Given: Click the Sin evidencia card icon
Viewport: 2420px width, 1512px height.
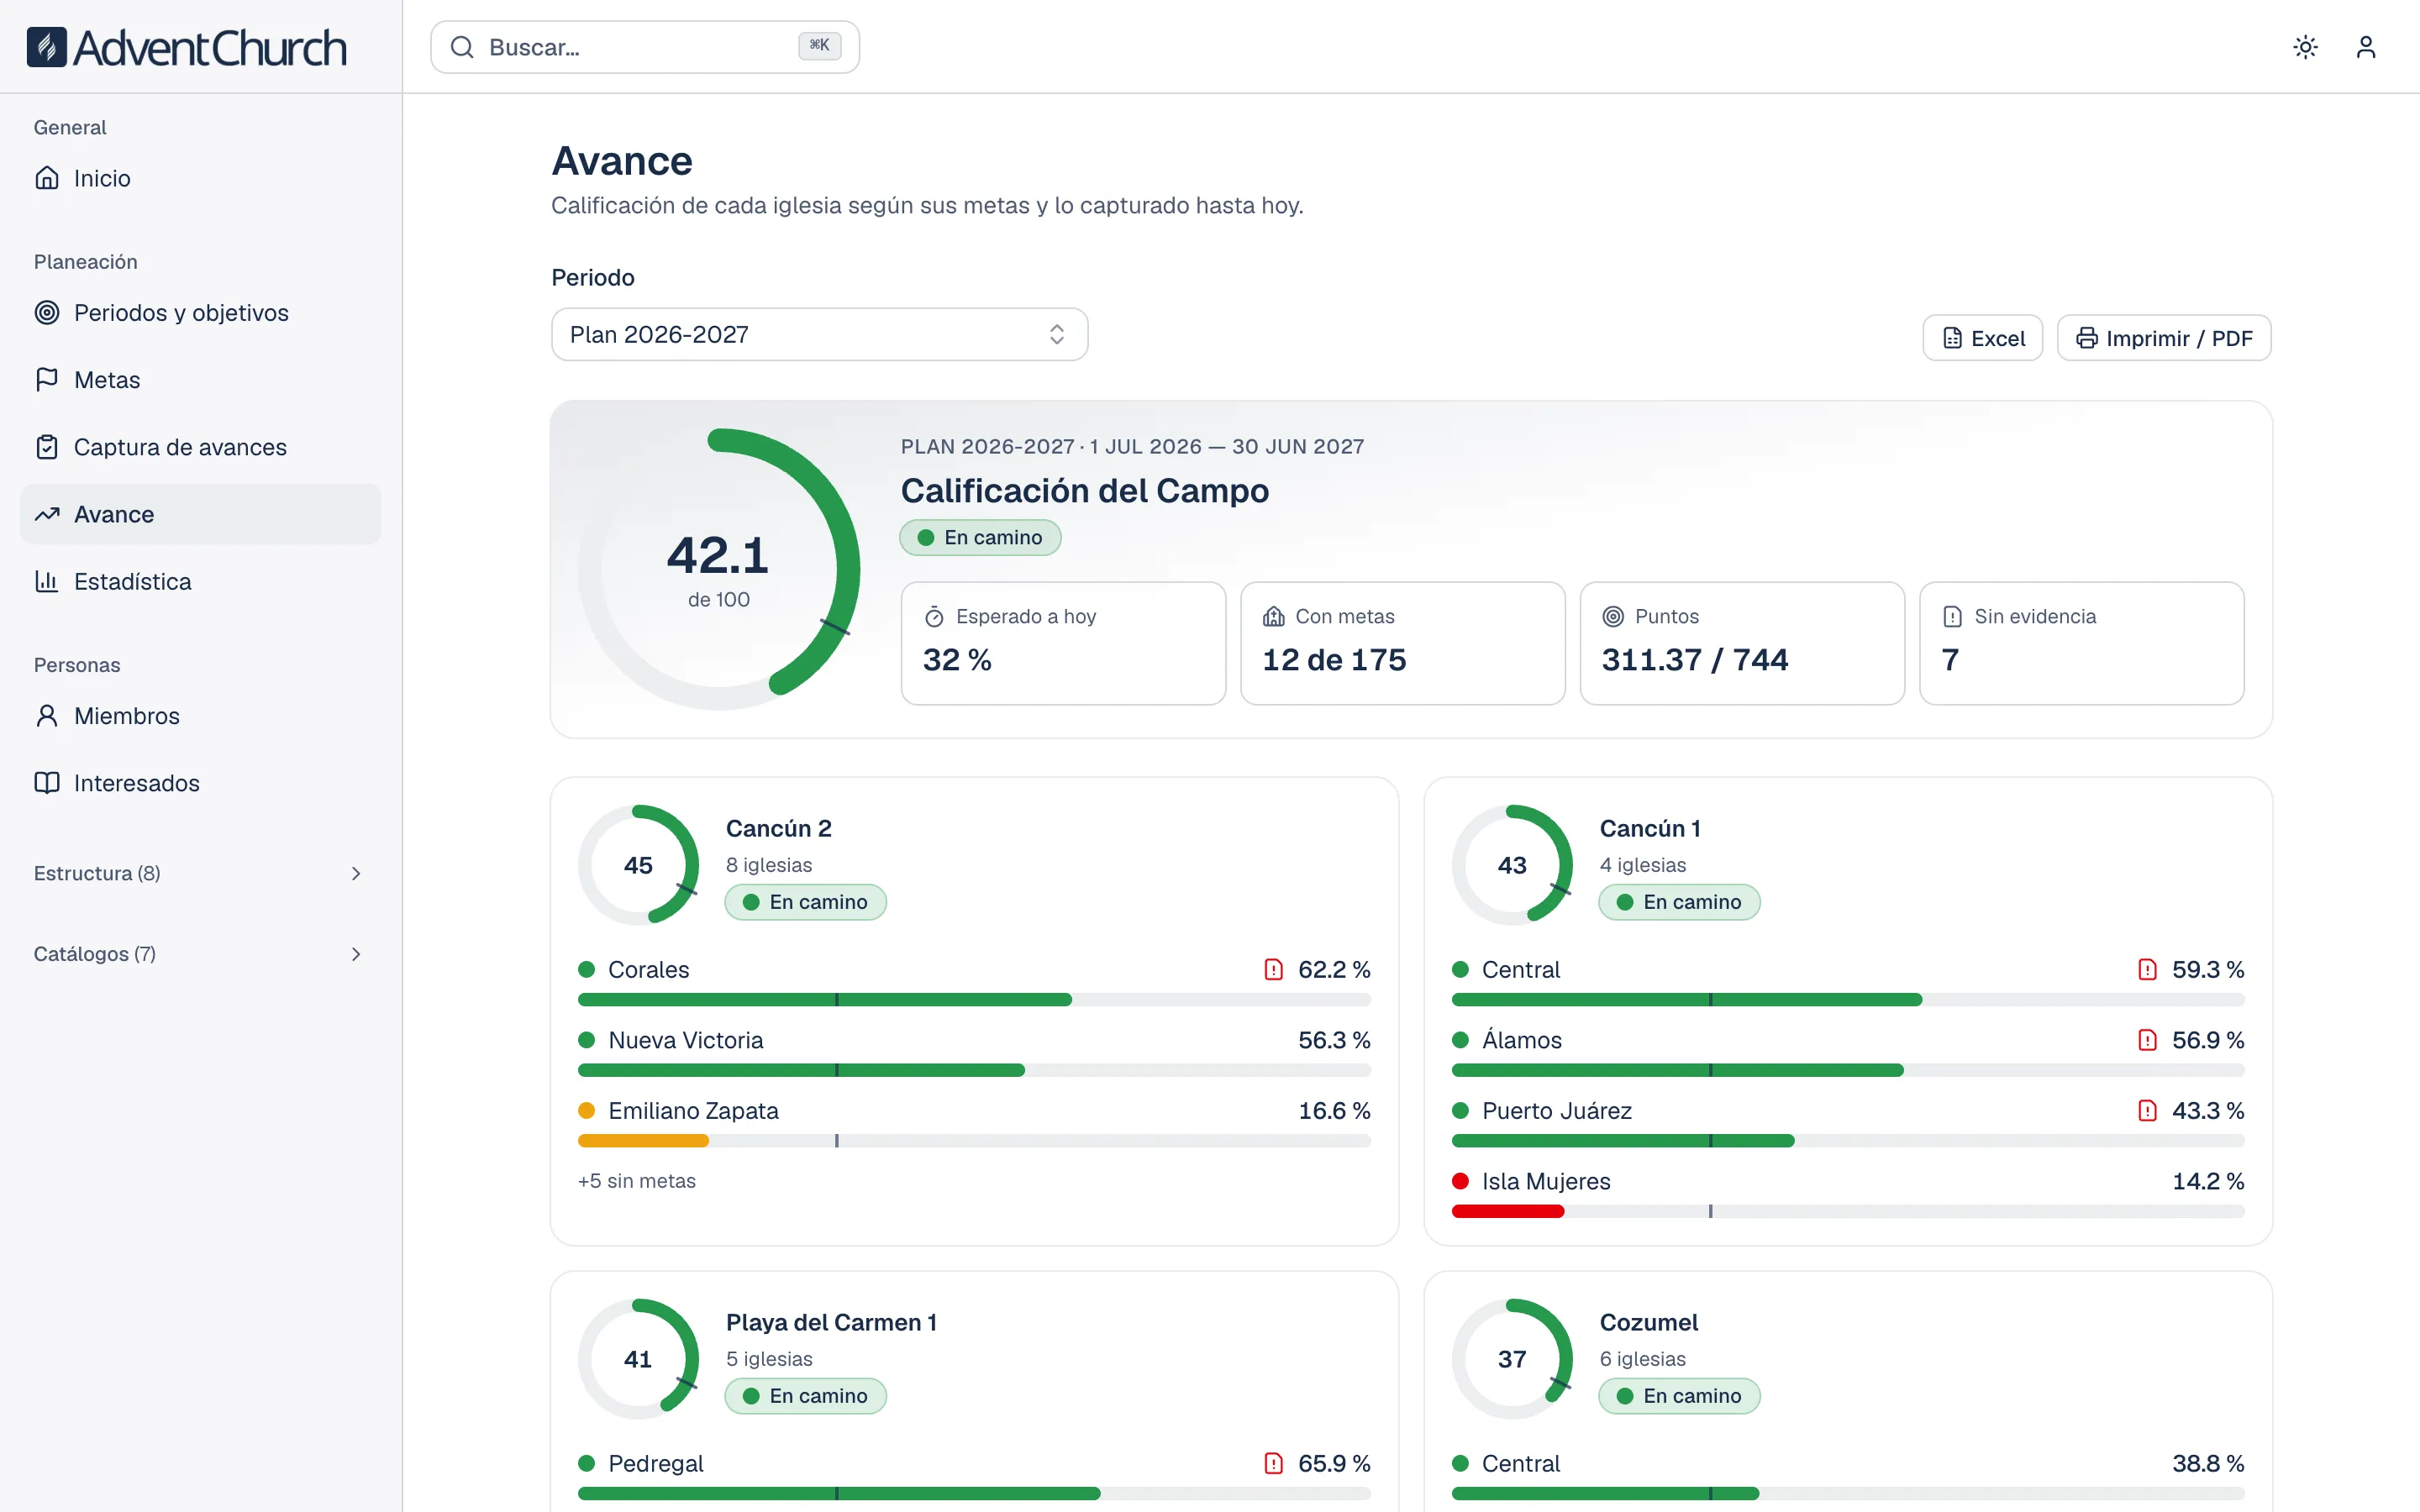Looking at the screenshot, I should pyautogui.click(x=1952, y=616).
